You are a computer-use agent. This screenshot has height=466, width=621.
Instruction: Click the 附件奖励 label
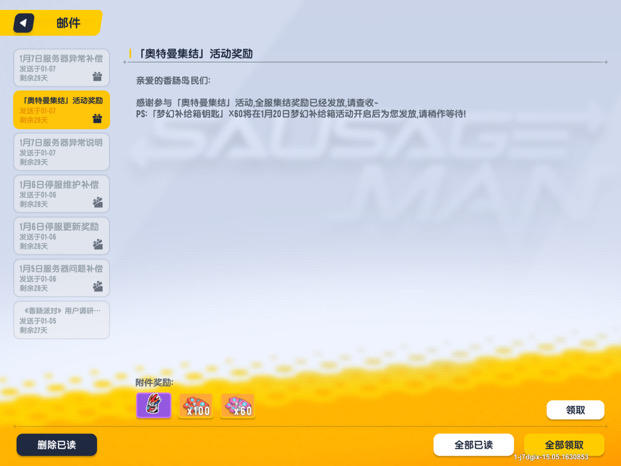(154, 382)
